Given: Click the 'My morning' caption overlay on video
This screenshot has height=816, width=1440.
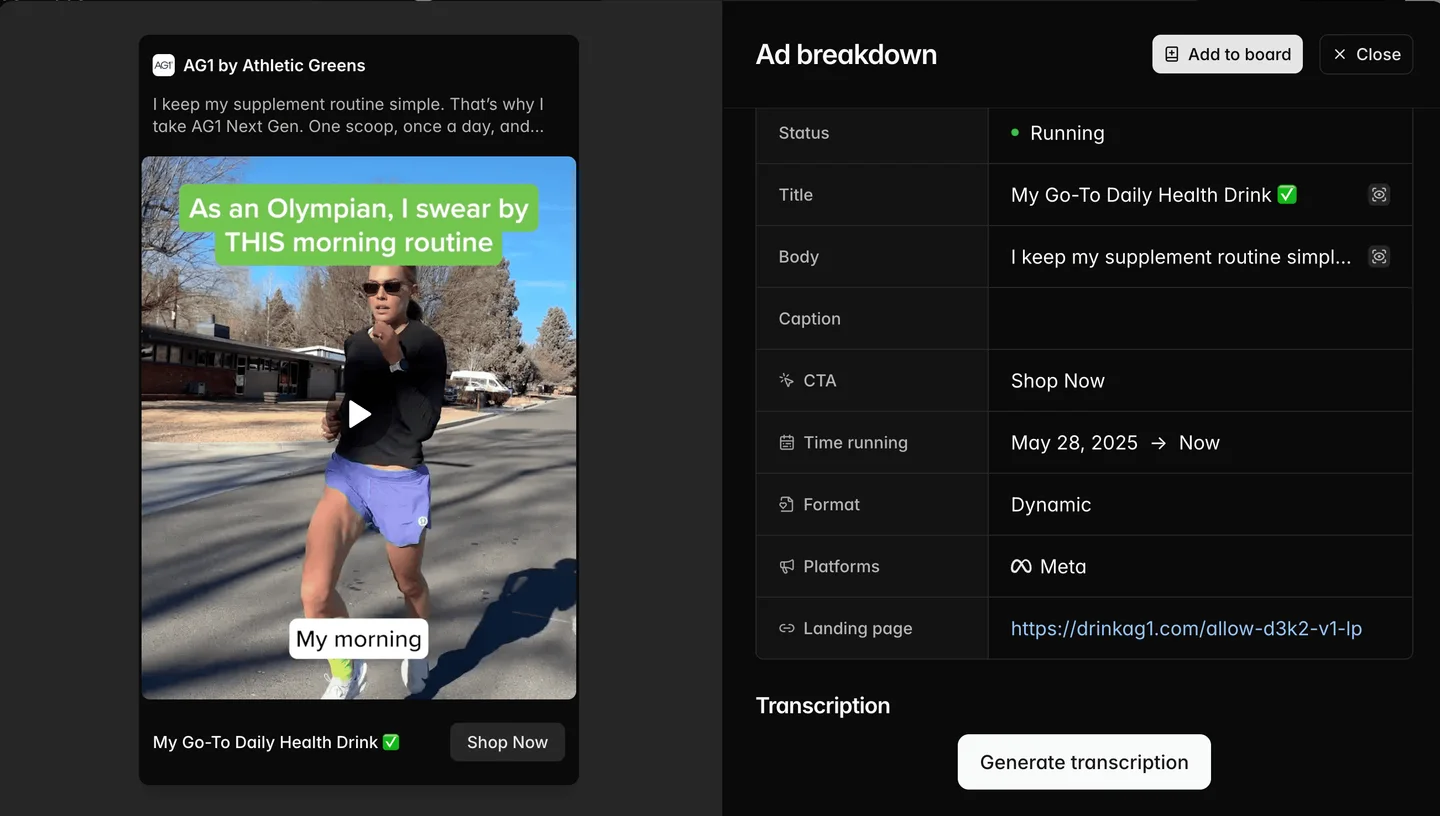Looking at the screenshot, I should pos(359,639).
